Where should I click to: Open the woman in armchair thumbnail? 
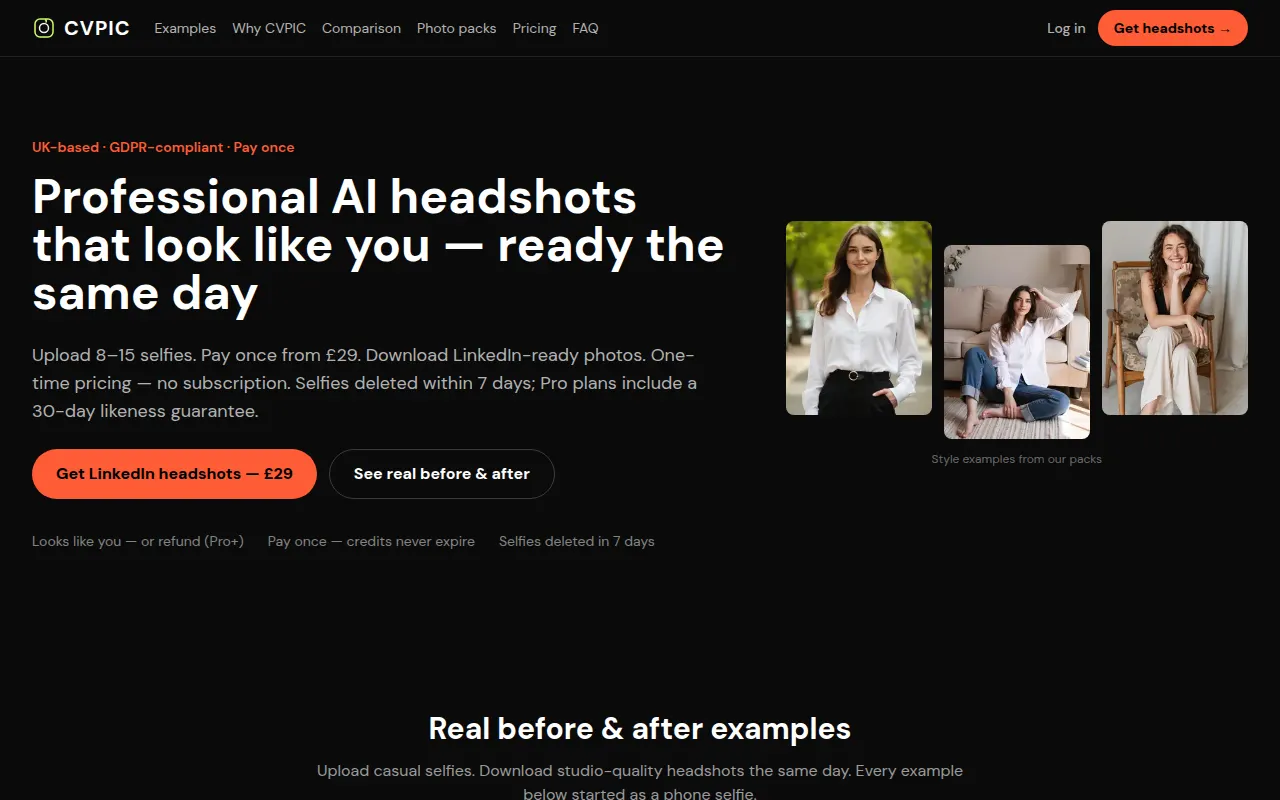click(1175, 318)
